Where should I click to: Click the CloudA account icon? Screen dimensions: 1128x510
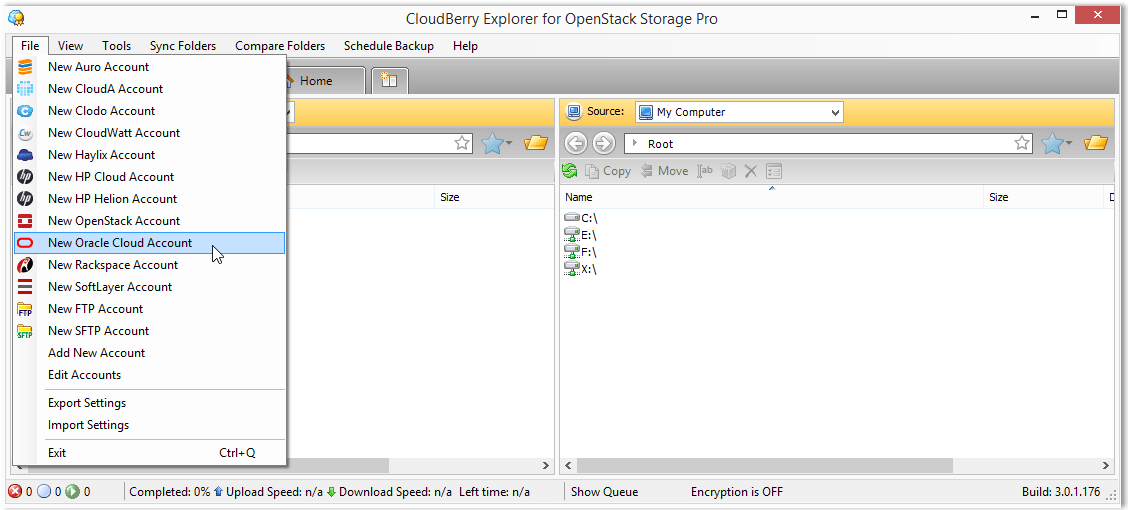tap(25, 89)
